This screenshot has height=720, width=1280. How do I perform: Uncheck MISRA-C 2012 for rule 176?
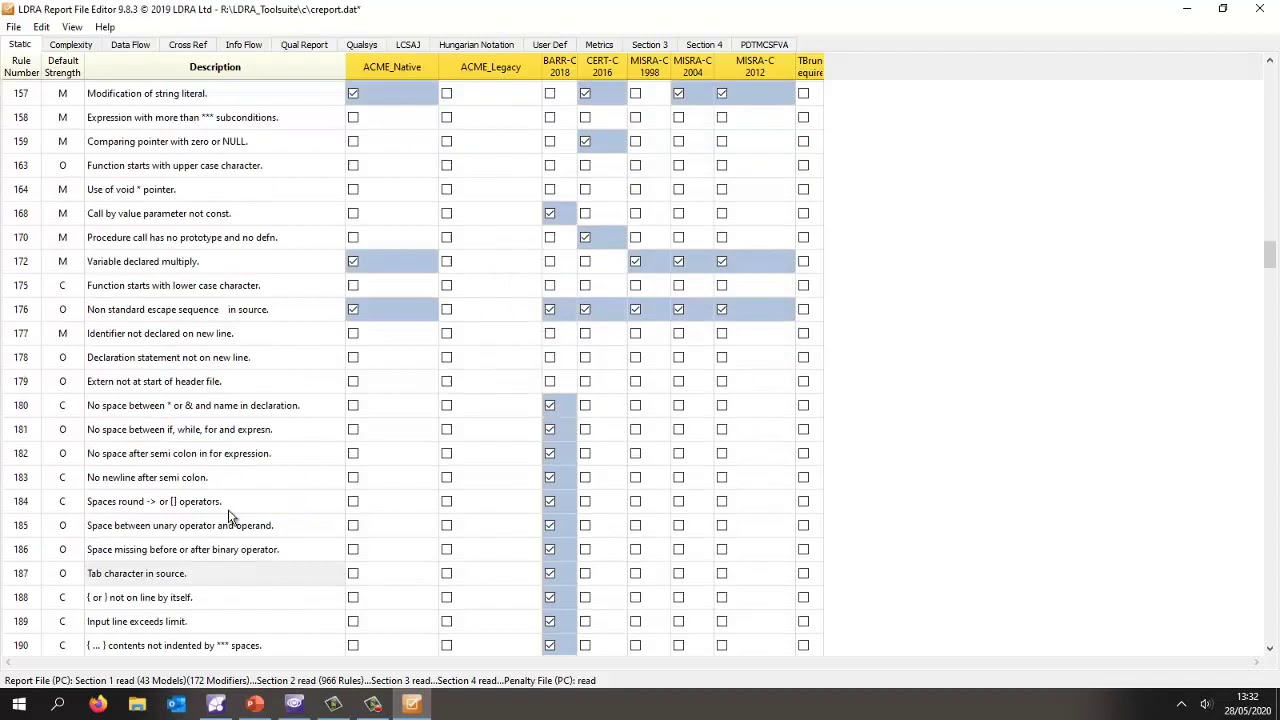click(x=722, y=309)
